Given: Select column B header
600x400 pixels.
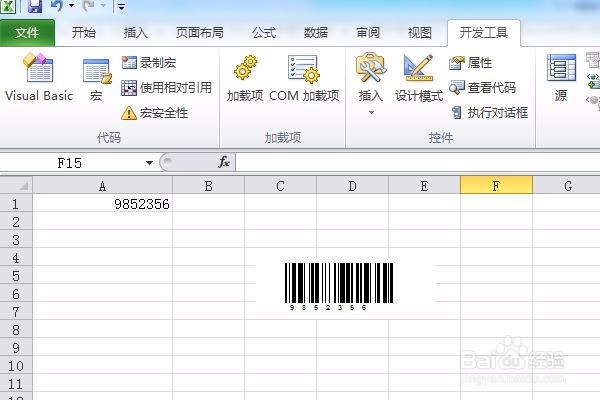Looking at the screenshot, I should pyautogui.click(x=209, y=186).
